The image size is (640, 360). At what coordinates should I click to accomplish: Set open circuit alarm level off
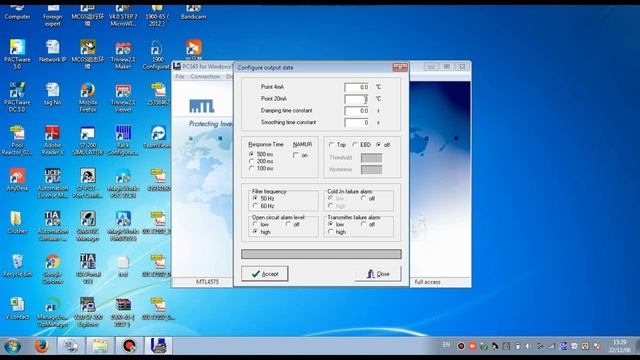(x=288, y=224)
